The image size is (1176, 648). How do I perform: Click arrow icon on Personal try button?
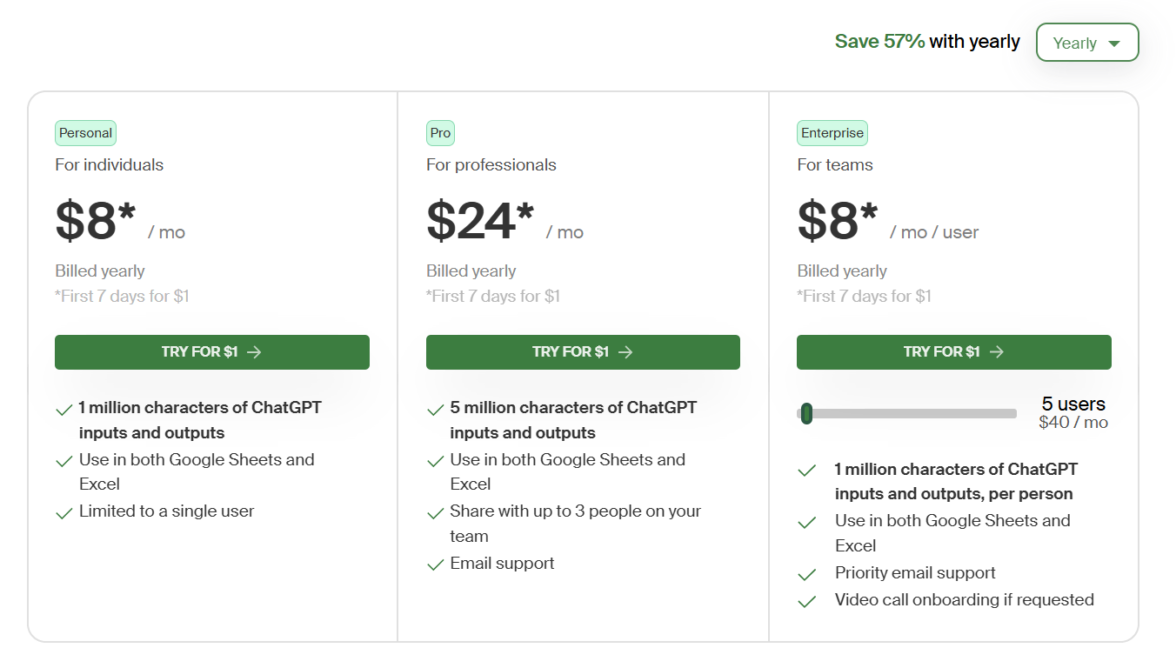coord(254,352)
